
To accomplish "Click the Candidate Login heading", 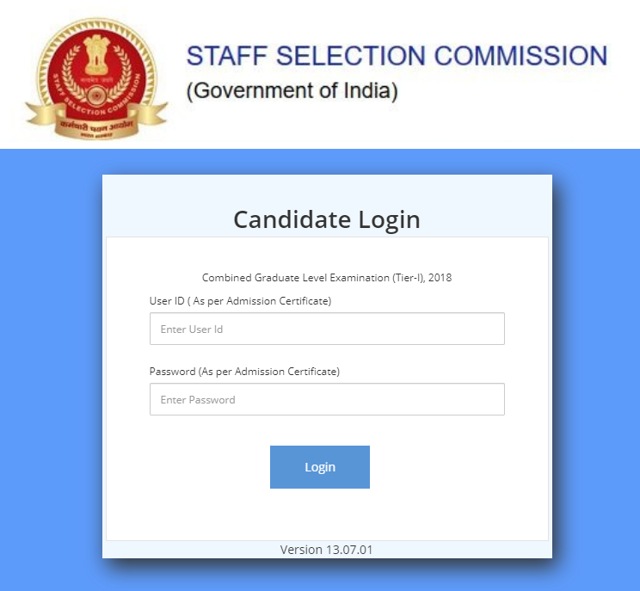I will 327,220.
